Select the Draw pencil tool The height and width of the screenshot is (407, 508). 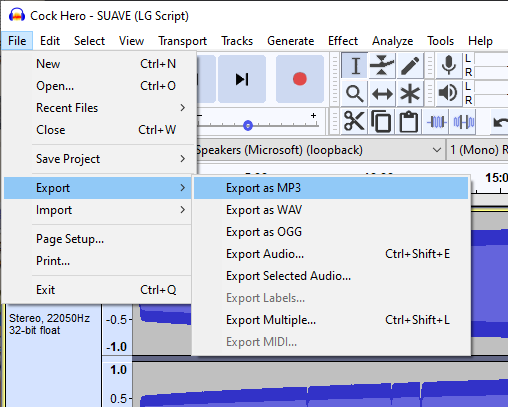(x=410, y=65)
